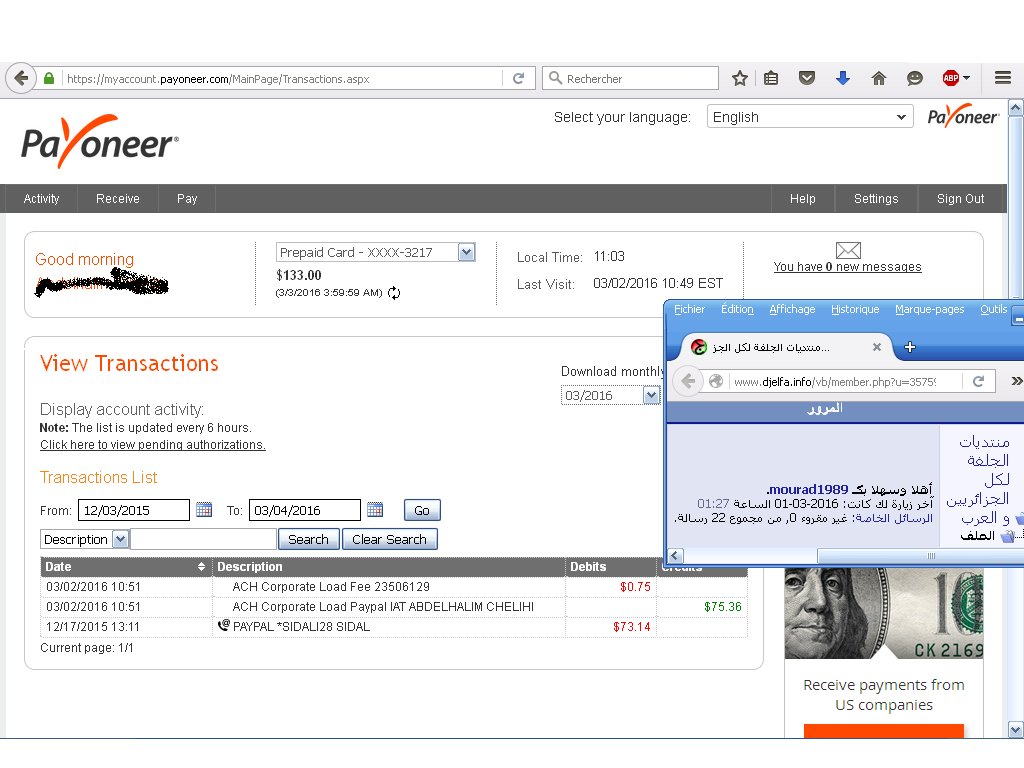Open the downloads arrow icon
Screen dimensions: 1024x768
[843, 78]
